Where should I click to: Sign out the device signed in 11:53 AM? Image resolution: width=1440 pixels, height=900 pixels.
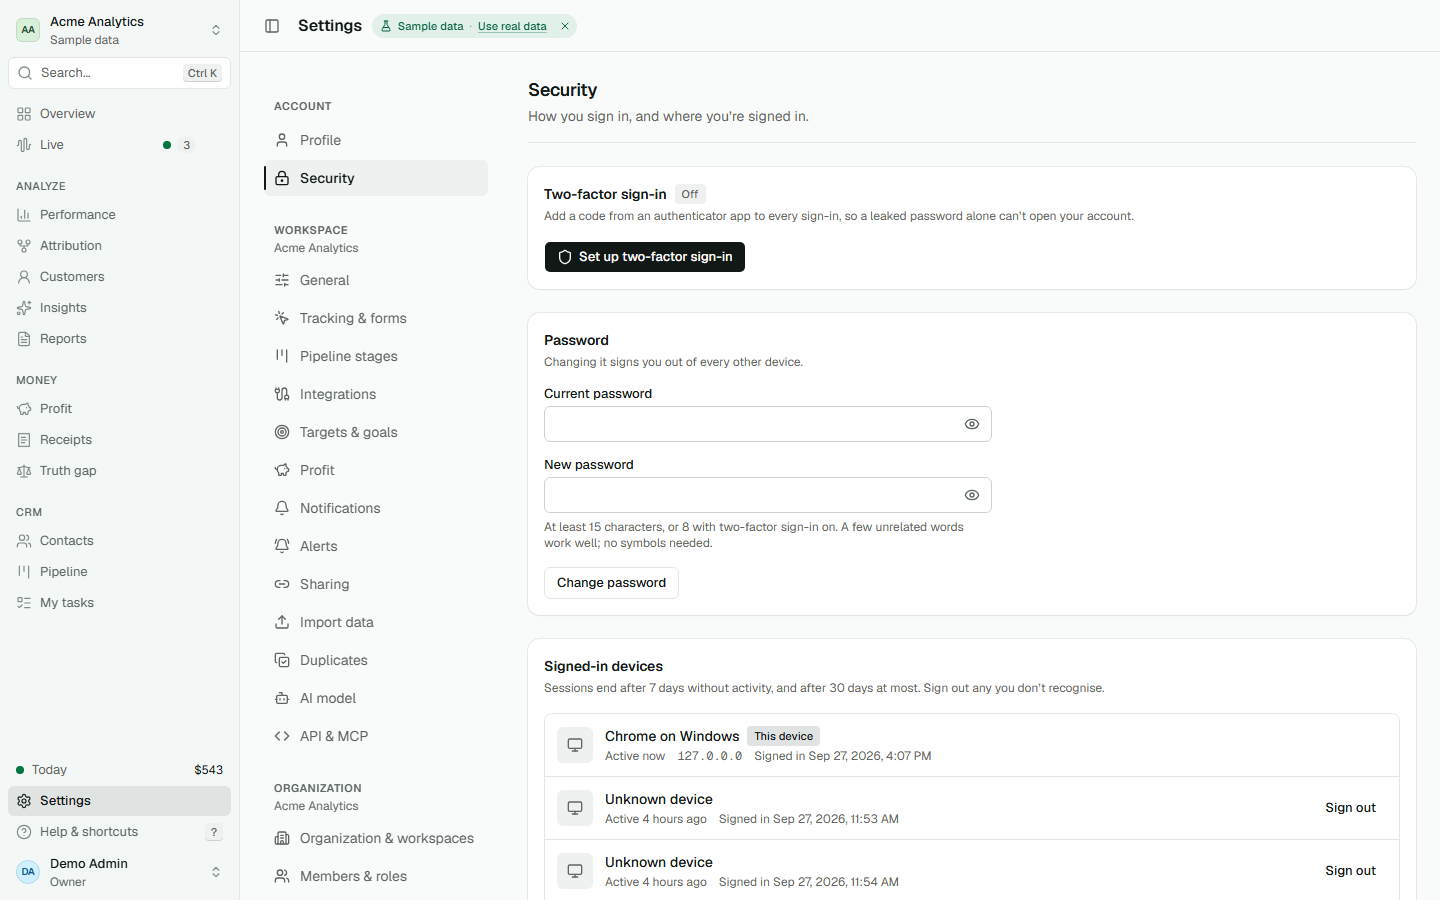pos(1350,808)
